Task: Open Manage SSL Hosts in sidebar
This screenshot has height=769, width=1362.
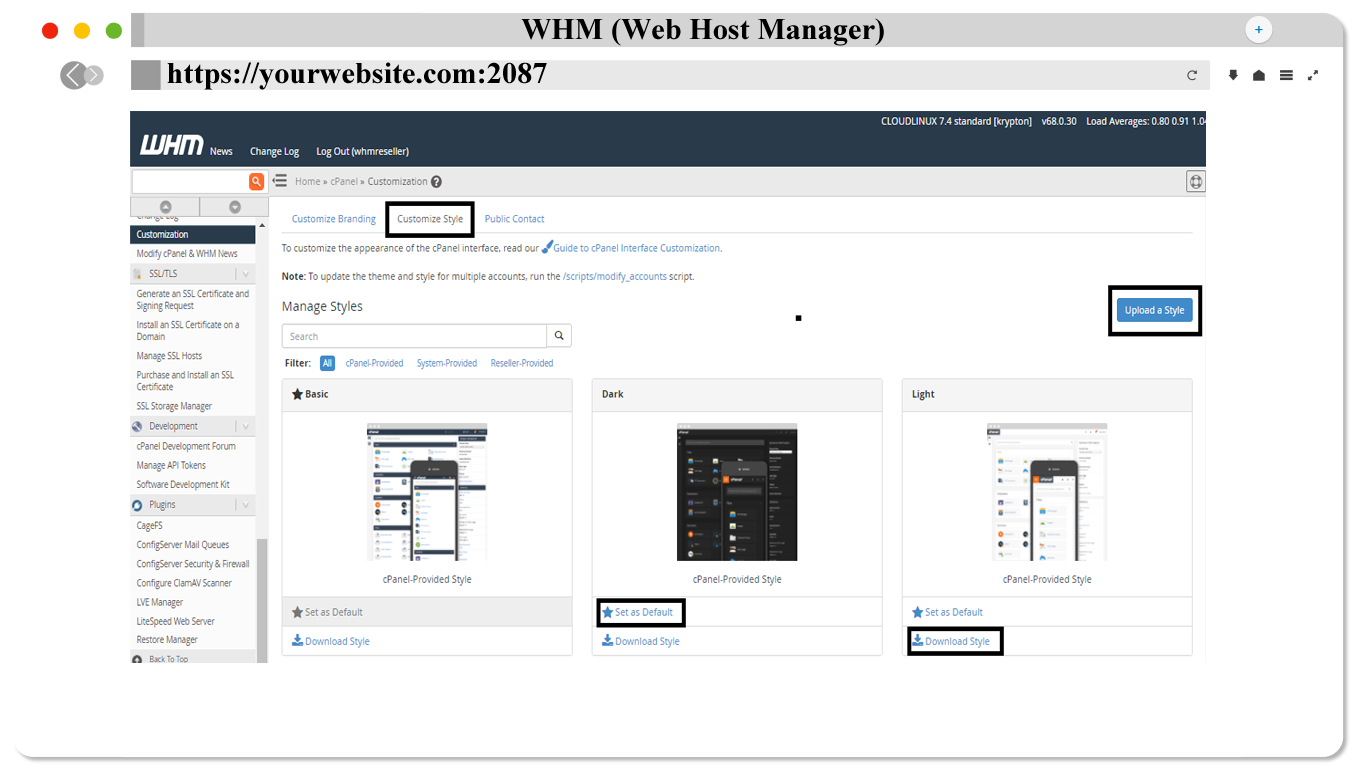Action: [169, 356]
